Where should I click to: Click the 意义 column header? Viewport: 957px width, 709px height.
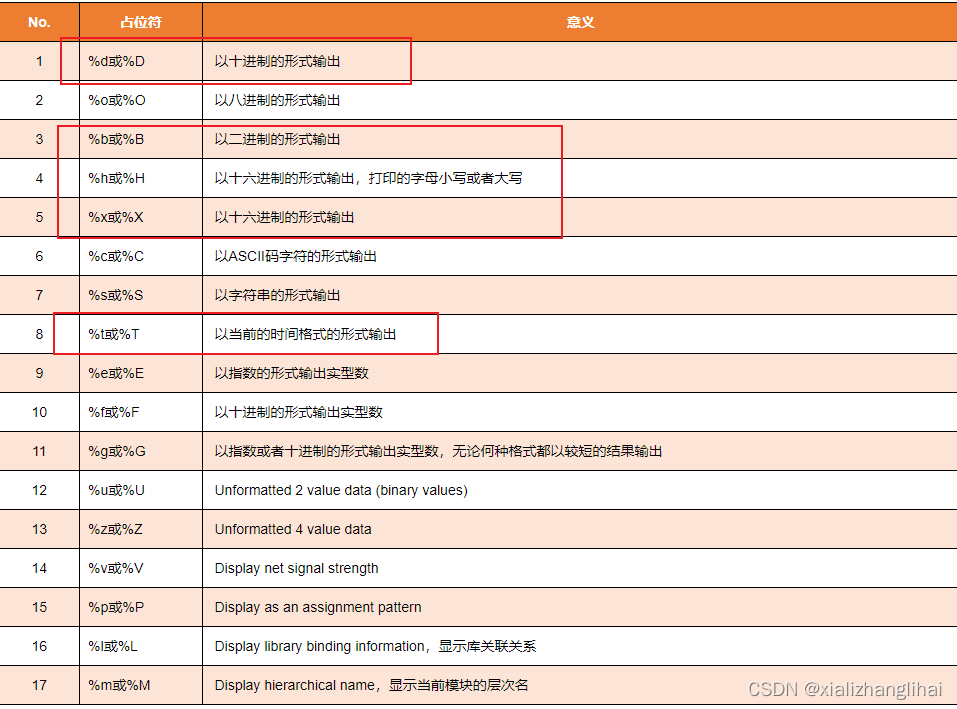[x=580, y=20]
